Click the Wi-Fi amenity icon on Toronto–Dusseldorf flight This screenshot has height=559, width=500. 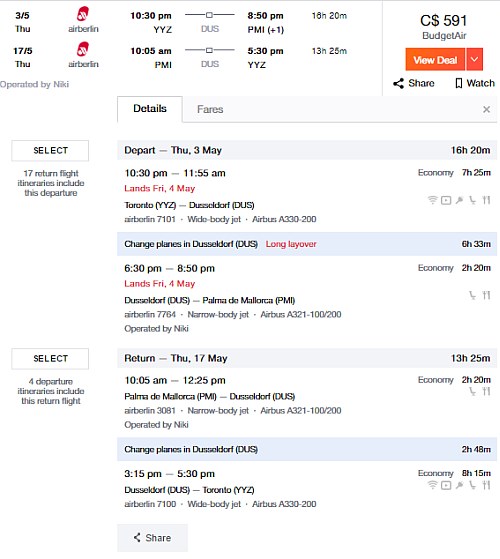tap(432, 200)
